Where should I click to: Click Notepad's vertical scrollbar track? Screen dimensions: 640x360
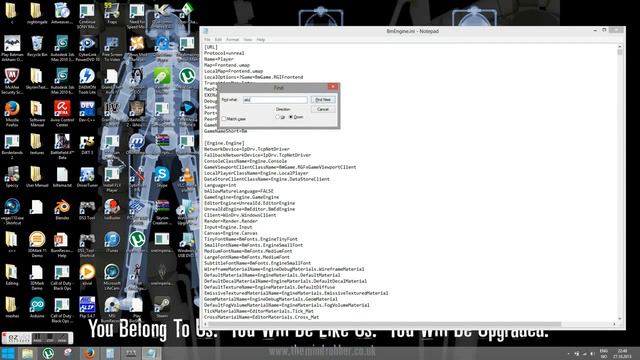pyautogui.click(x=620, y=184)
